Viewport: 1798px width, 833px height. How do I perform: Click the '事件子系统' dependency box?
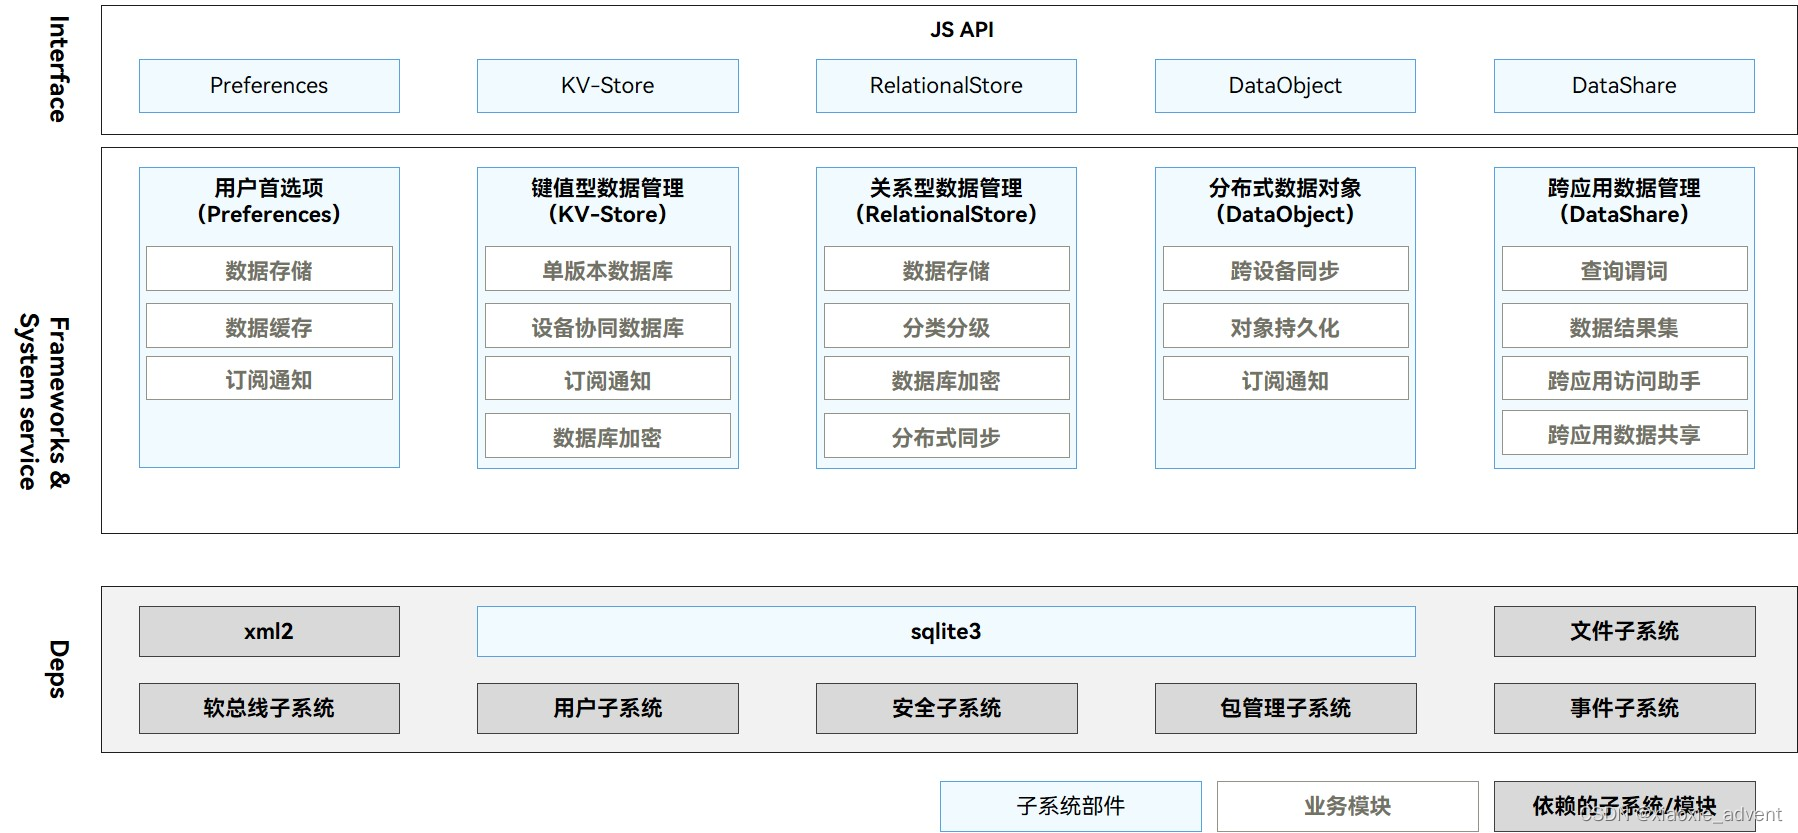coord(1624,708)
